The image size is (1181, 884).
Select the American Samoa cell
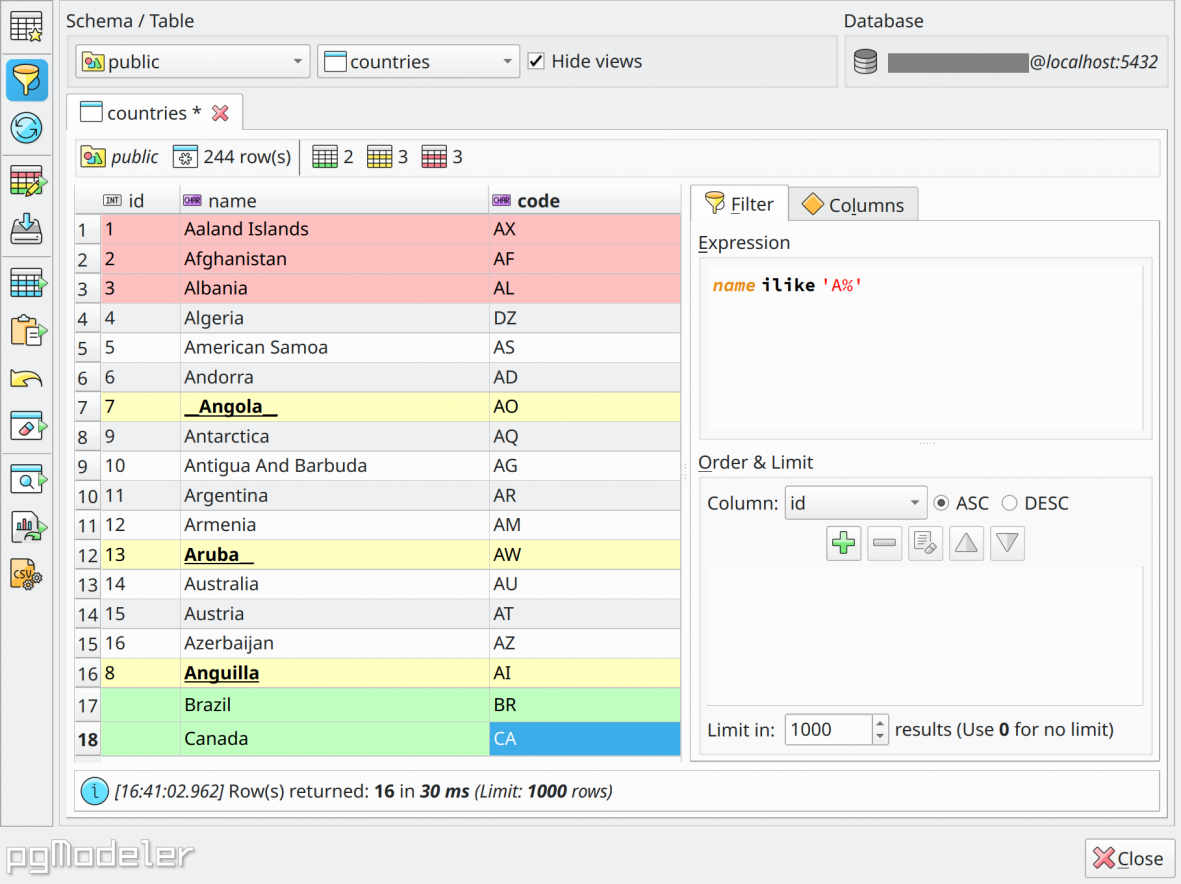(334, 347)
